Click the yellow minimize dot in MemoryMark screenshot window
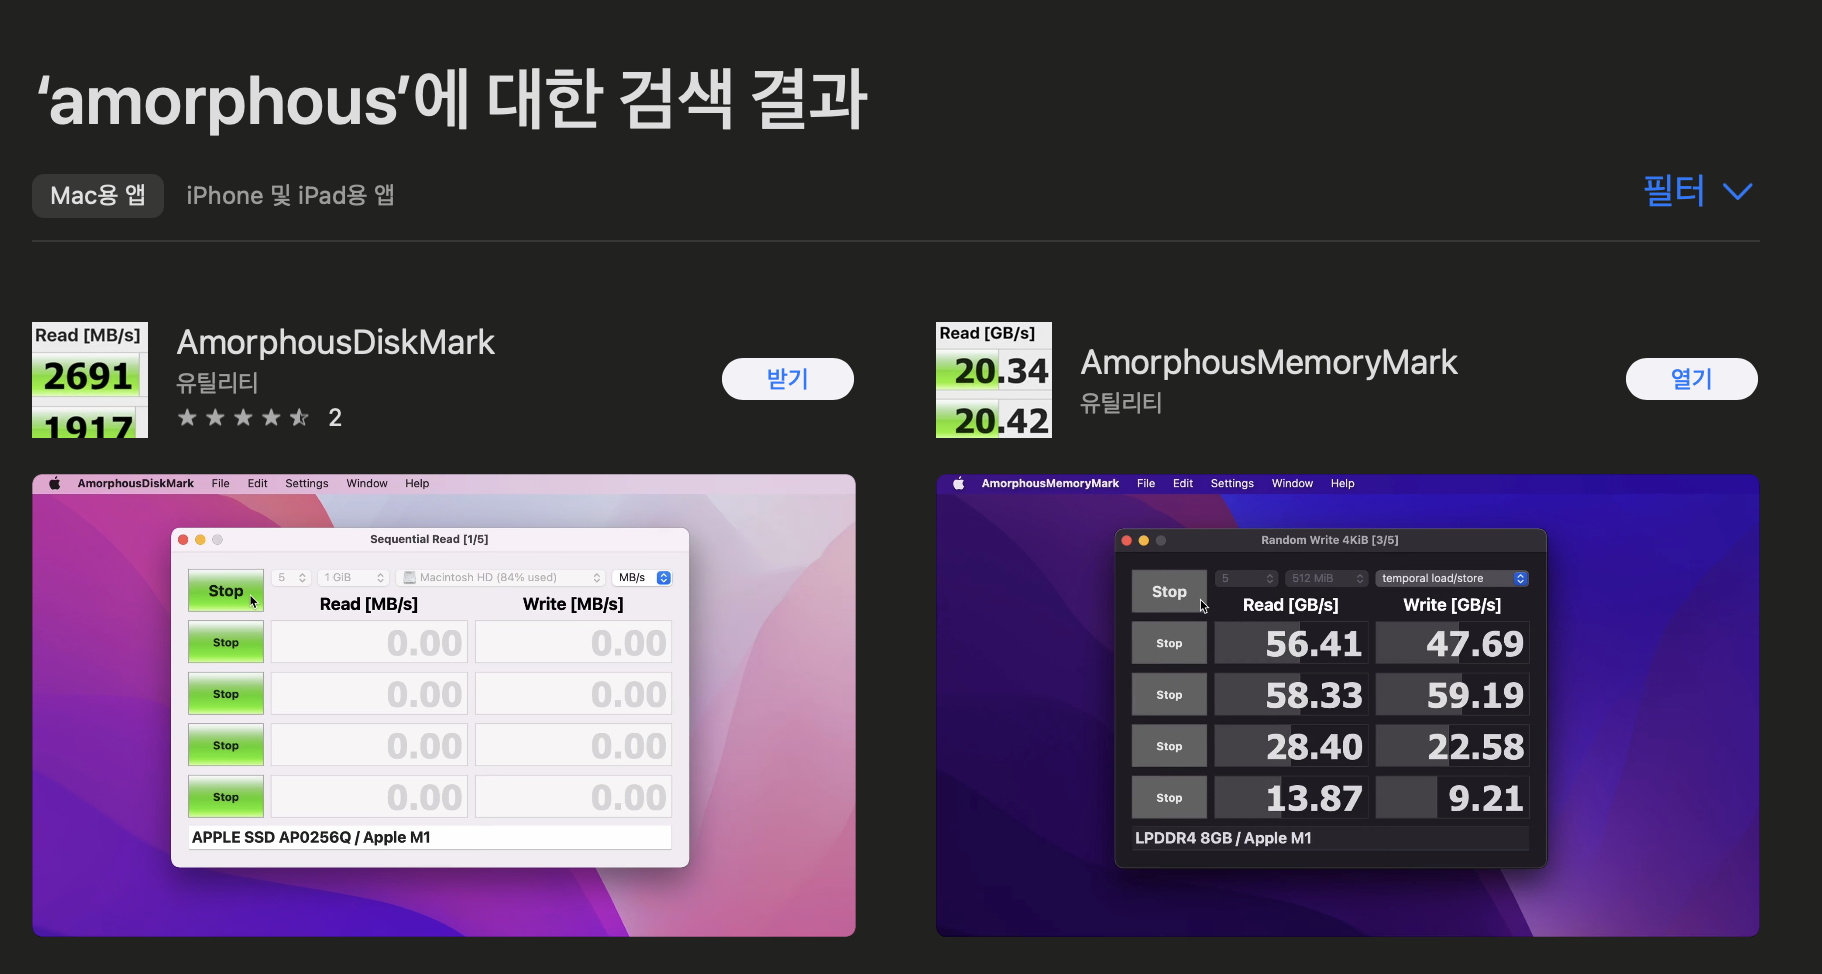 click(x=1144, y=540)
